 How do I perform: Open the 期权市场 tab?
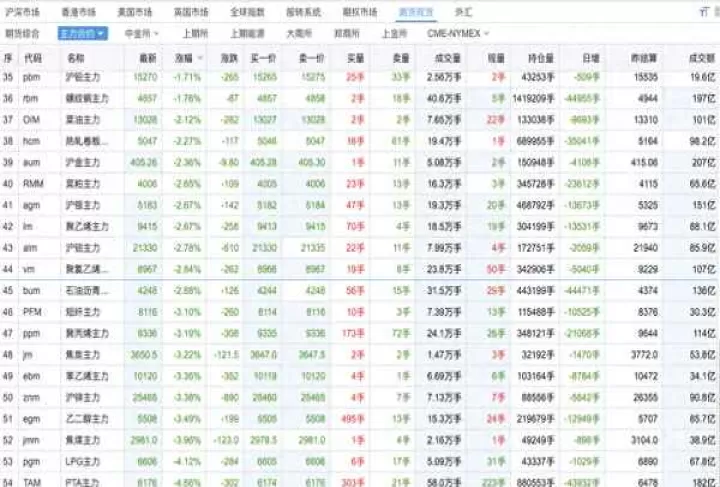click(x=360, y=12)
